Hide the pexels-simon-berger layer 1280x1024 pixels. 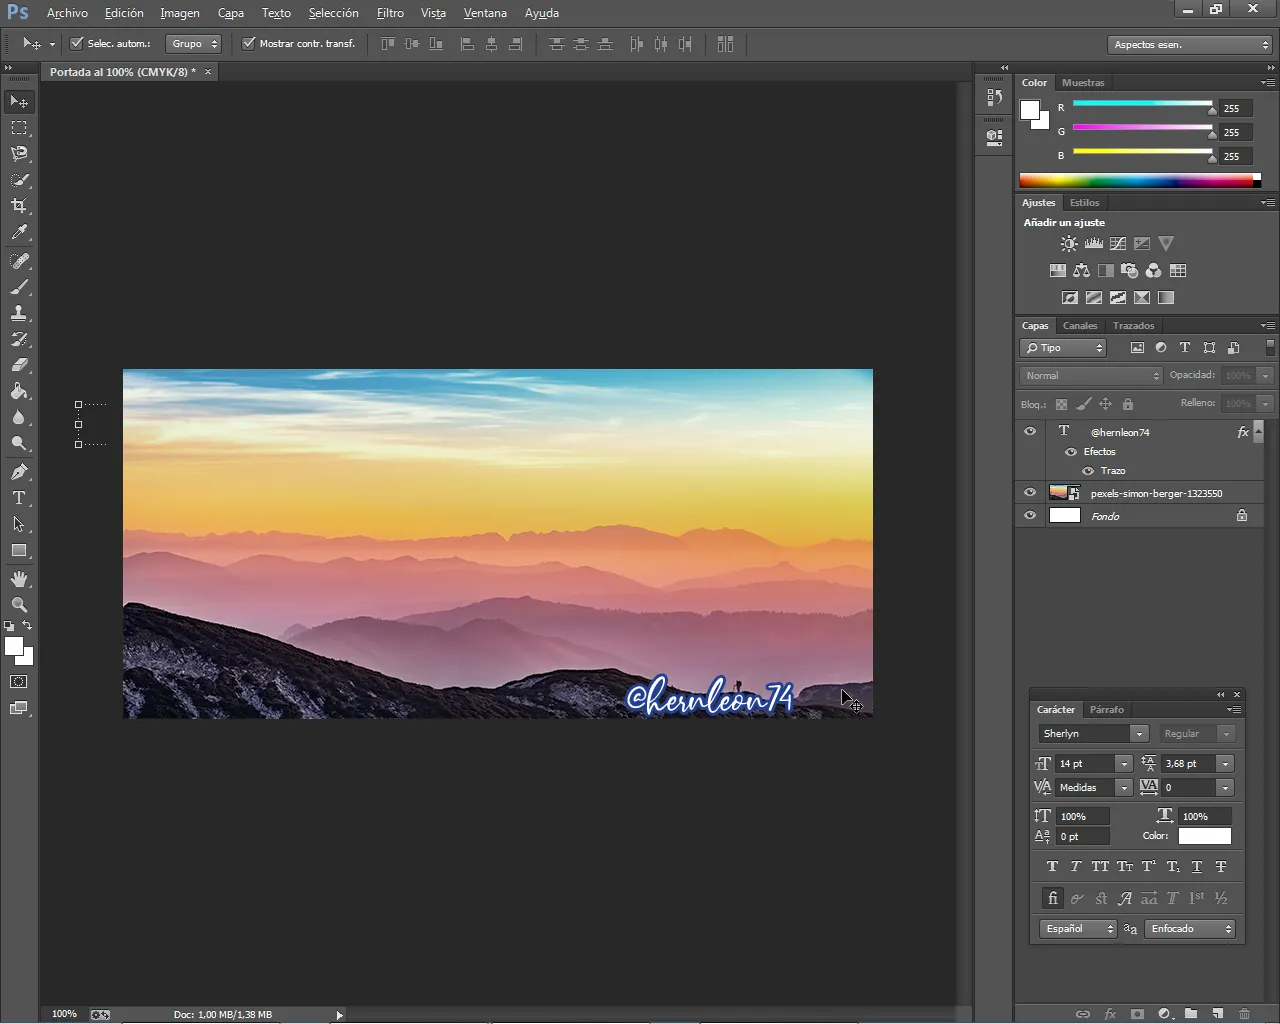click(x=1030, y=493)
